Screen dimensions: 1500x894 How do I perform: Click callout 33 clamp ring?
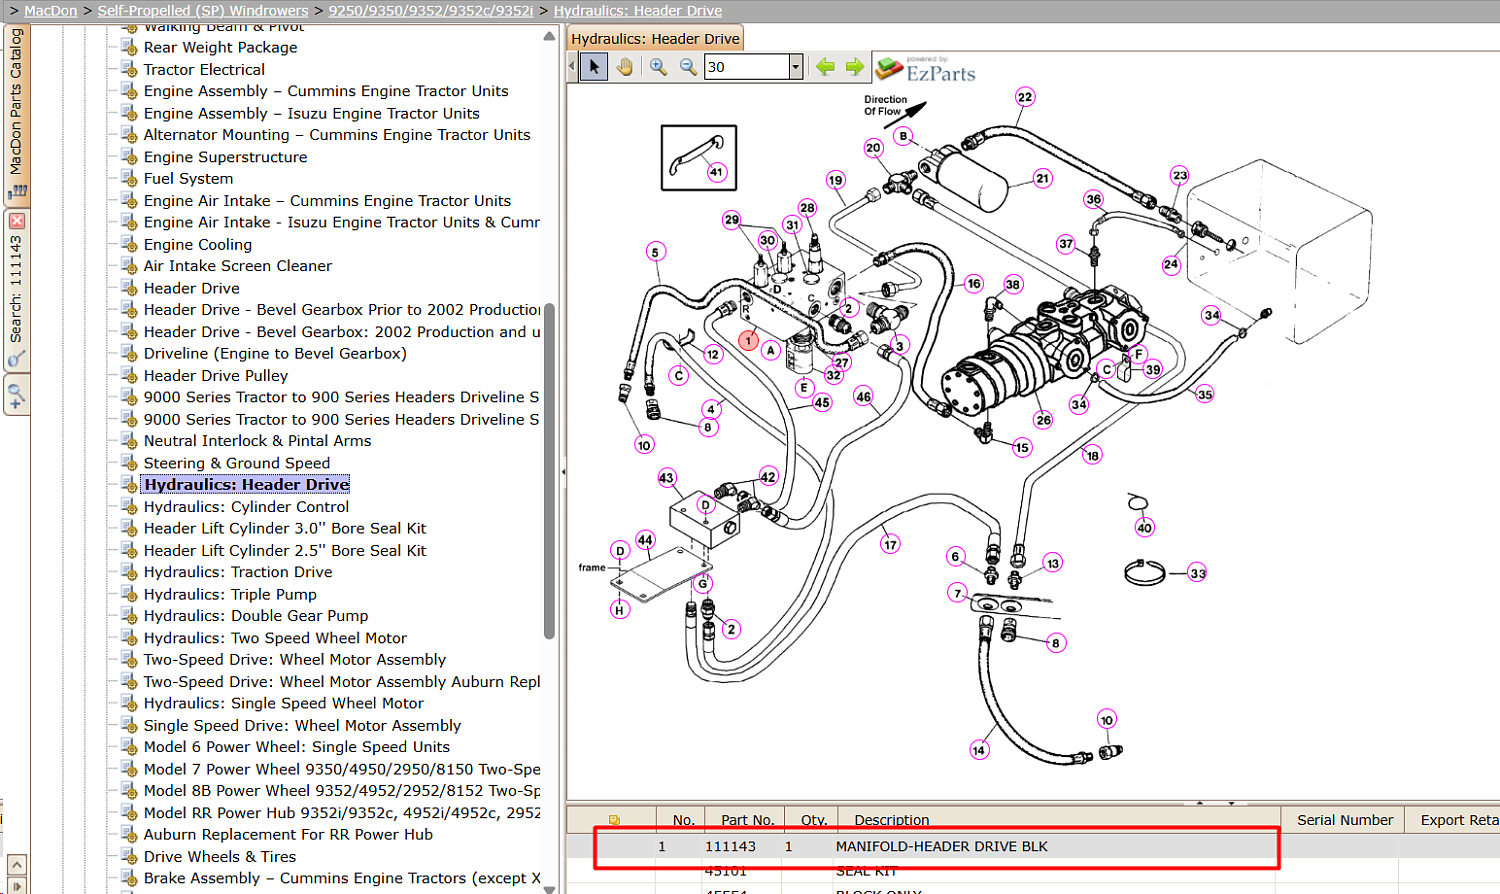(x=1198, y=573)
